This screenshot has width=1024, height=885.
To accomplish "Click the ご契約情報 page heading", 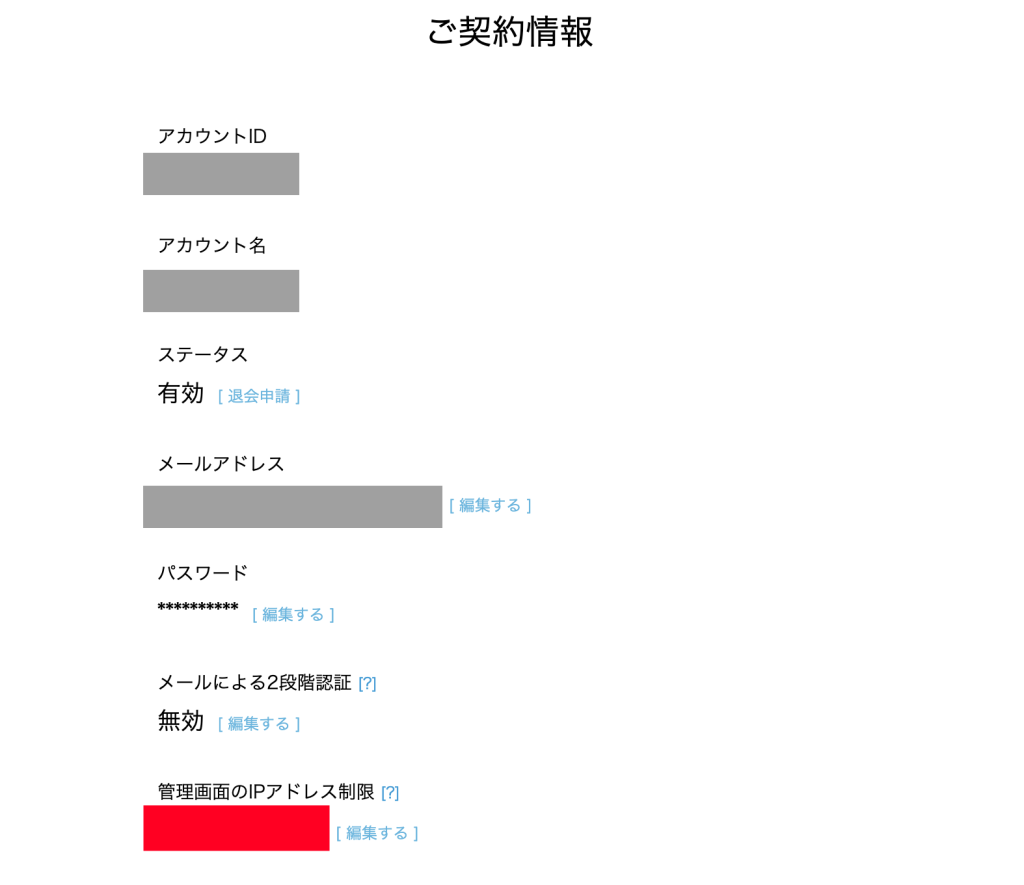I will (x=510, y=31).
